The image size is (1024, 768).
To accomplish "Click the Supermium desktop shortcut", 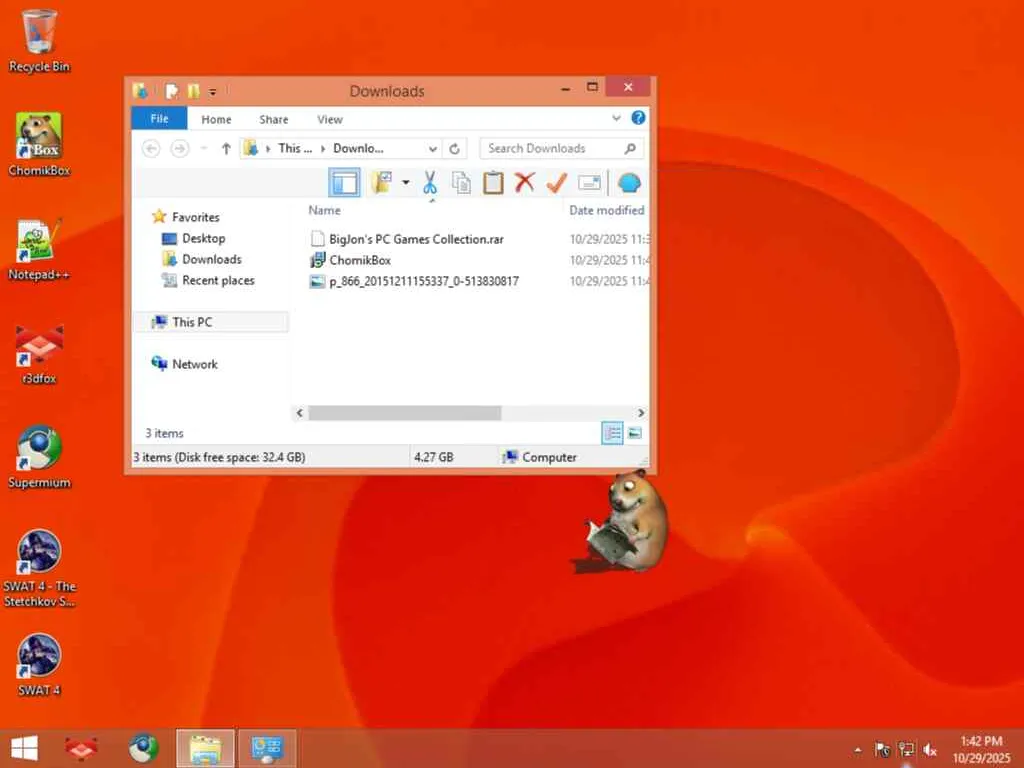I will click(x=39, y=456).
